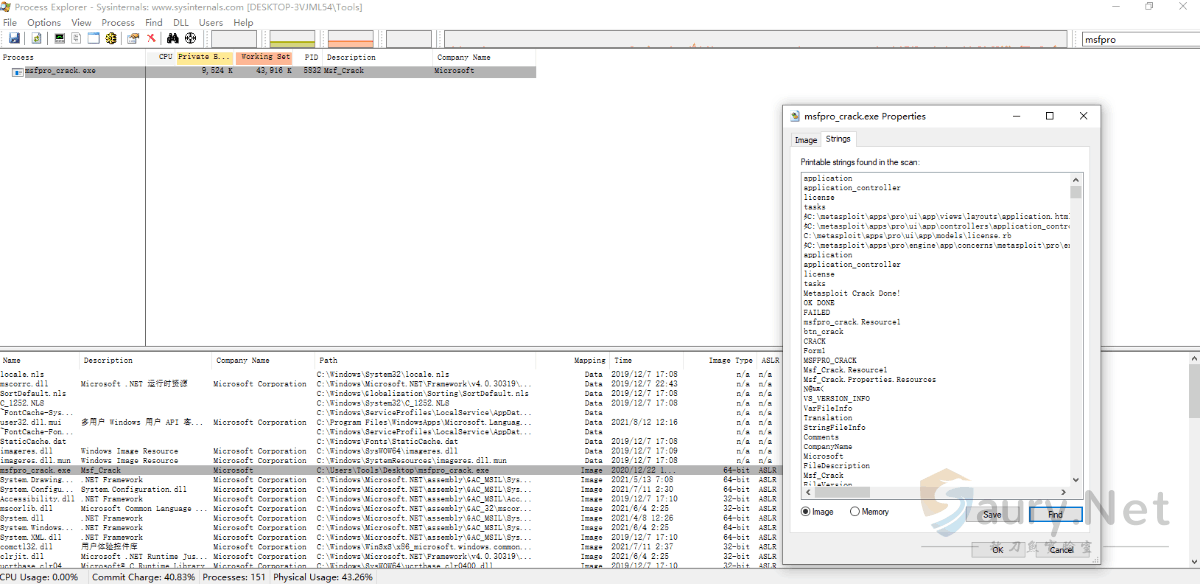This screenshot has width=1200, height=584.
Task: Click the msfpro filter search field
Action: tap(1138, 39)
